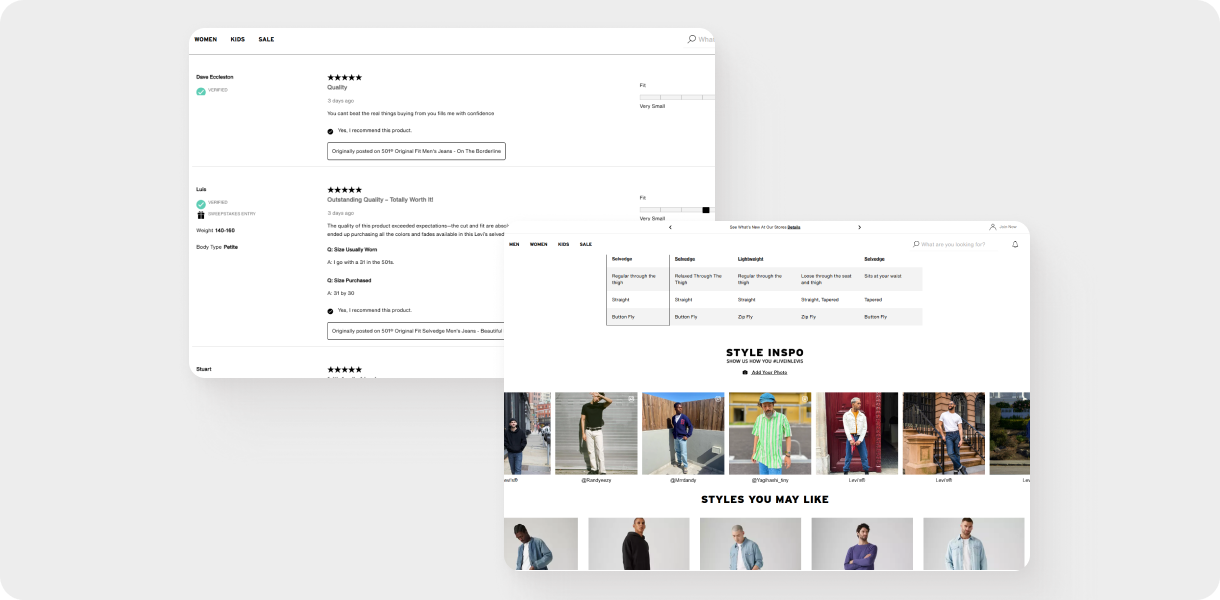
Task: Click the search magnifier icon in the front window
Action: pyautogui.click(x=916, y=244)
